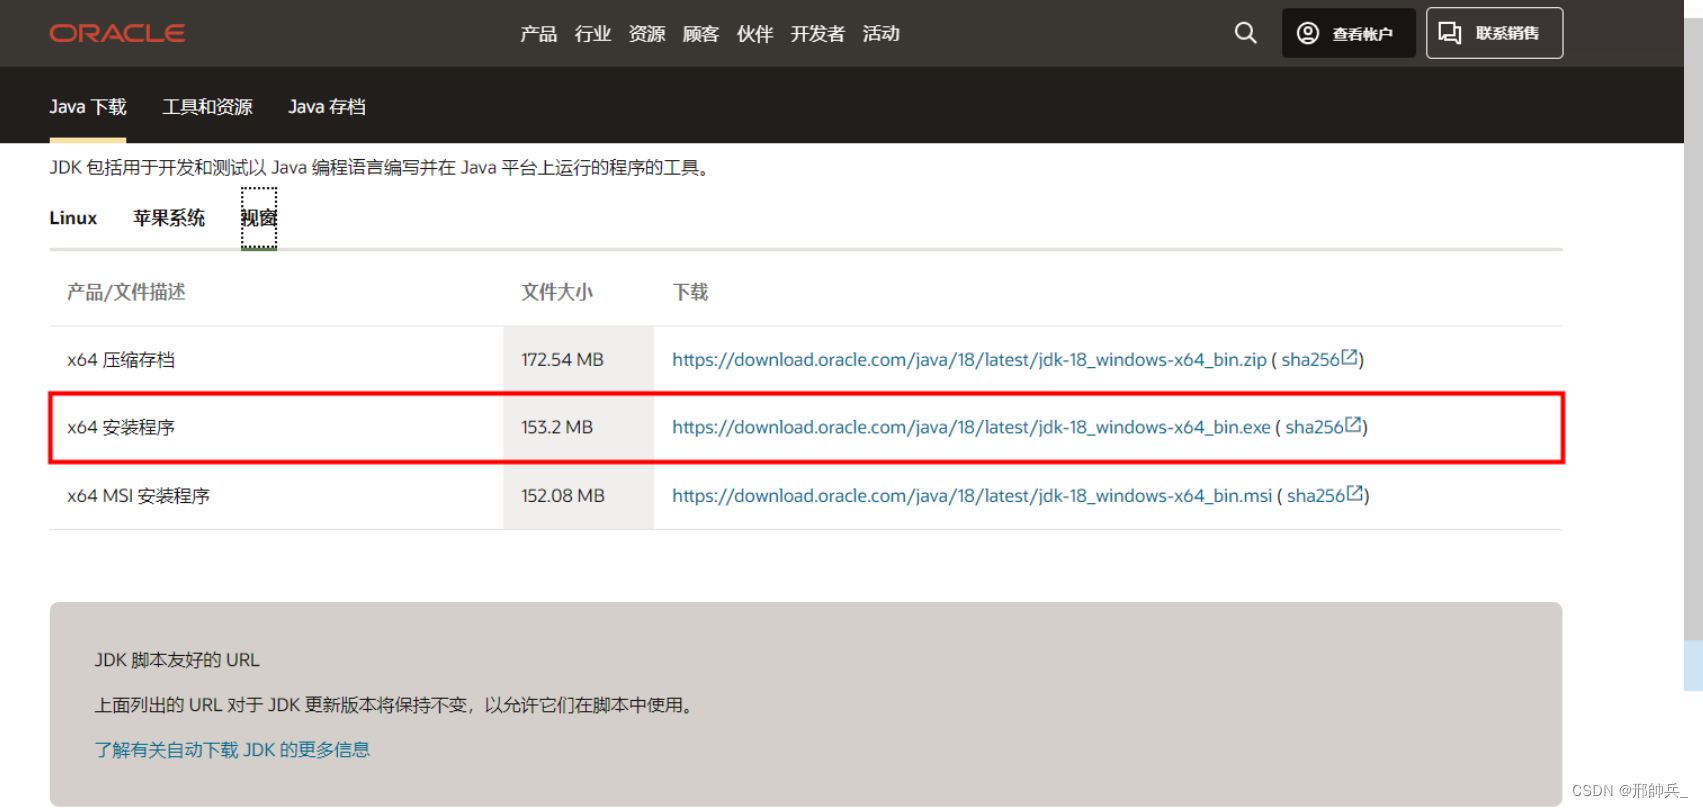The image size is (1703, 808).
Task: Open sha256 link for exe installer
Action: click(x=1314, y=428)
